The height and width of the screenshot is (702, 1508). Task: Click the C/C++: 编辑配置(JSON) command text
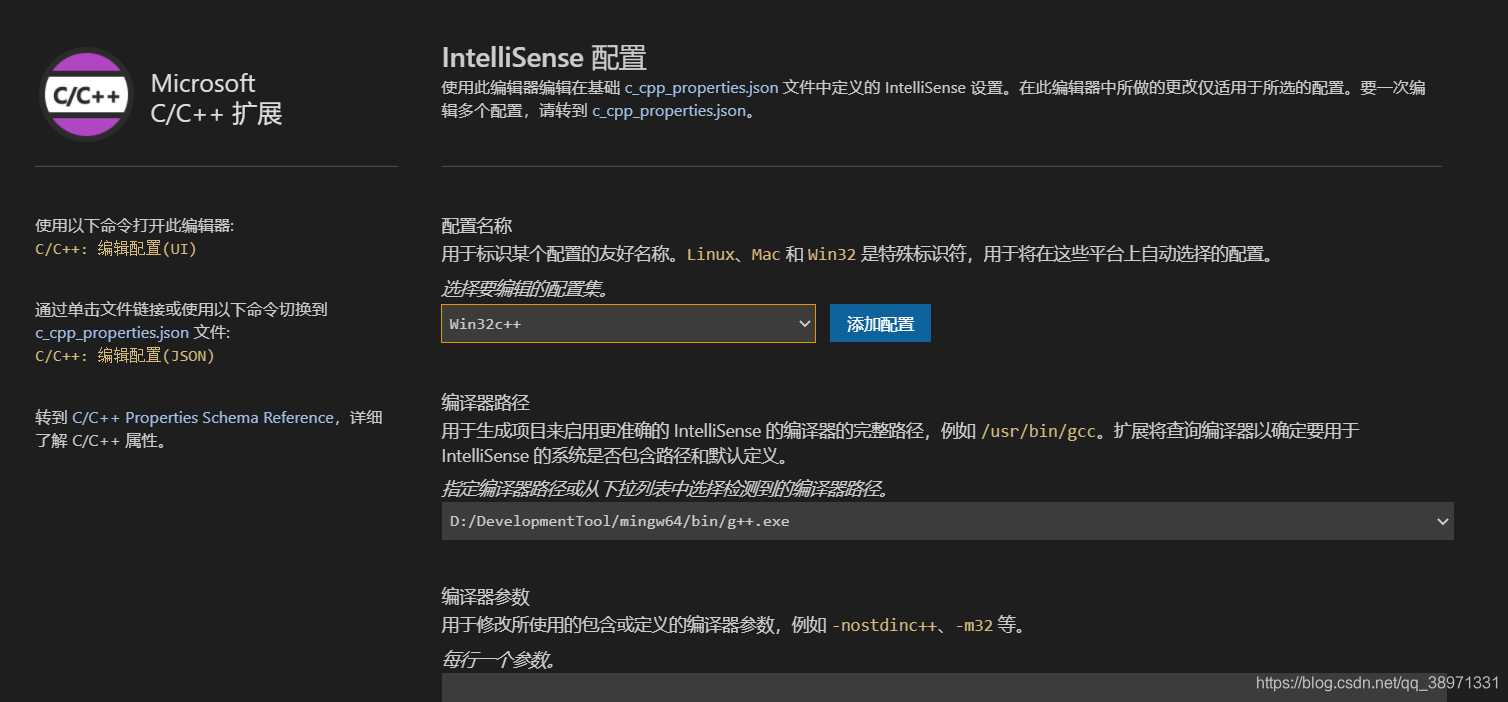click(125, 356)
